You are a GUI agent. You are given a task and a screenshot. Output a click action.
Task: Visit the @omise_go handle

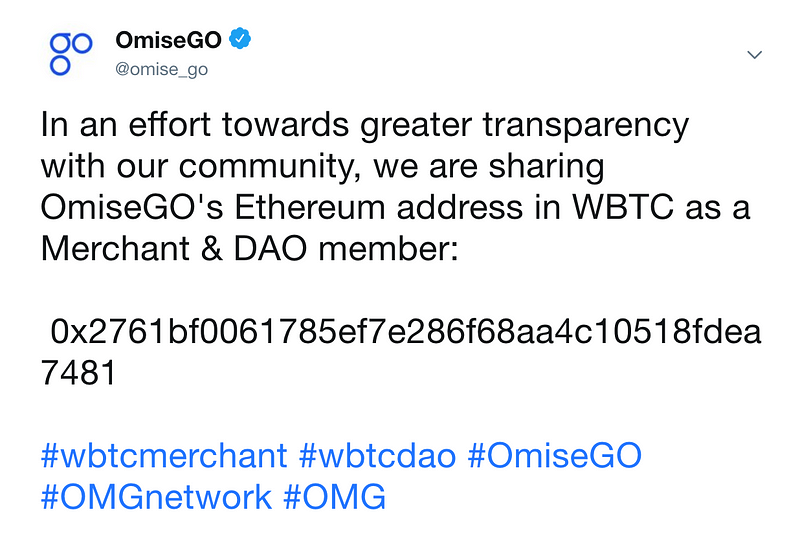click(162, 69)
